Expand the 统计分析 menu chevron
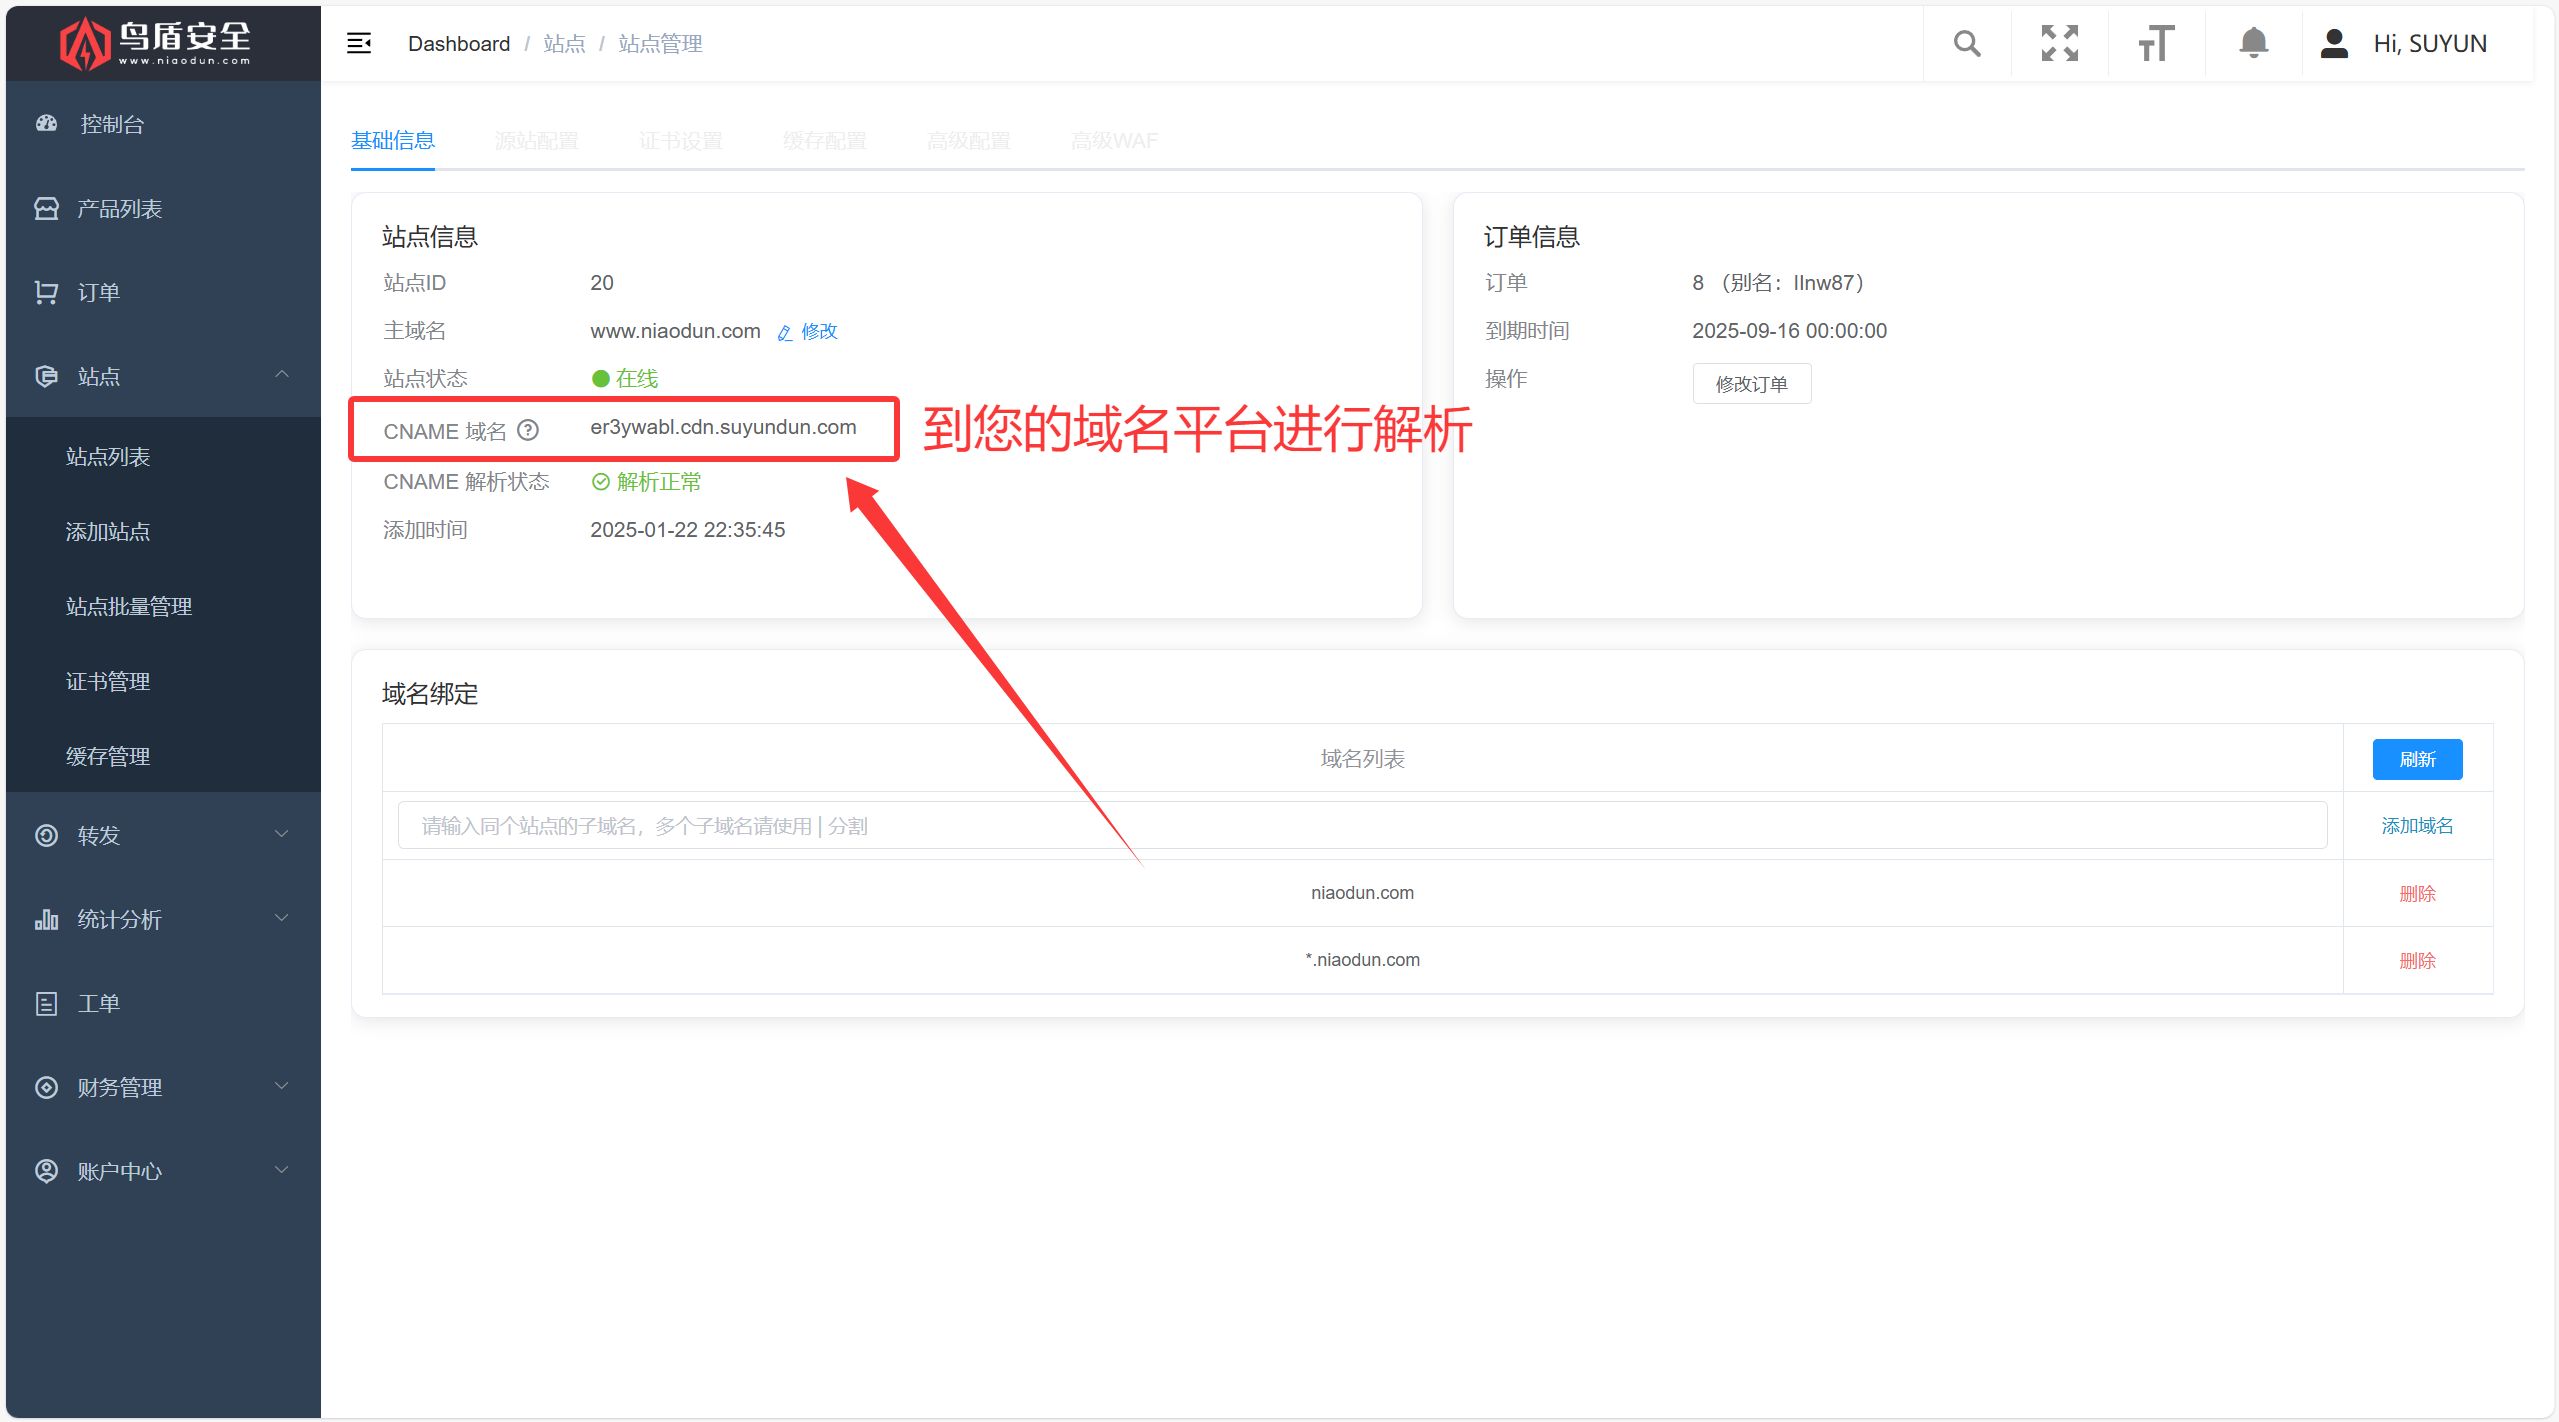 (x=282, y=917)
